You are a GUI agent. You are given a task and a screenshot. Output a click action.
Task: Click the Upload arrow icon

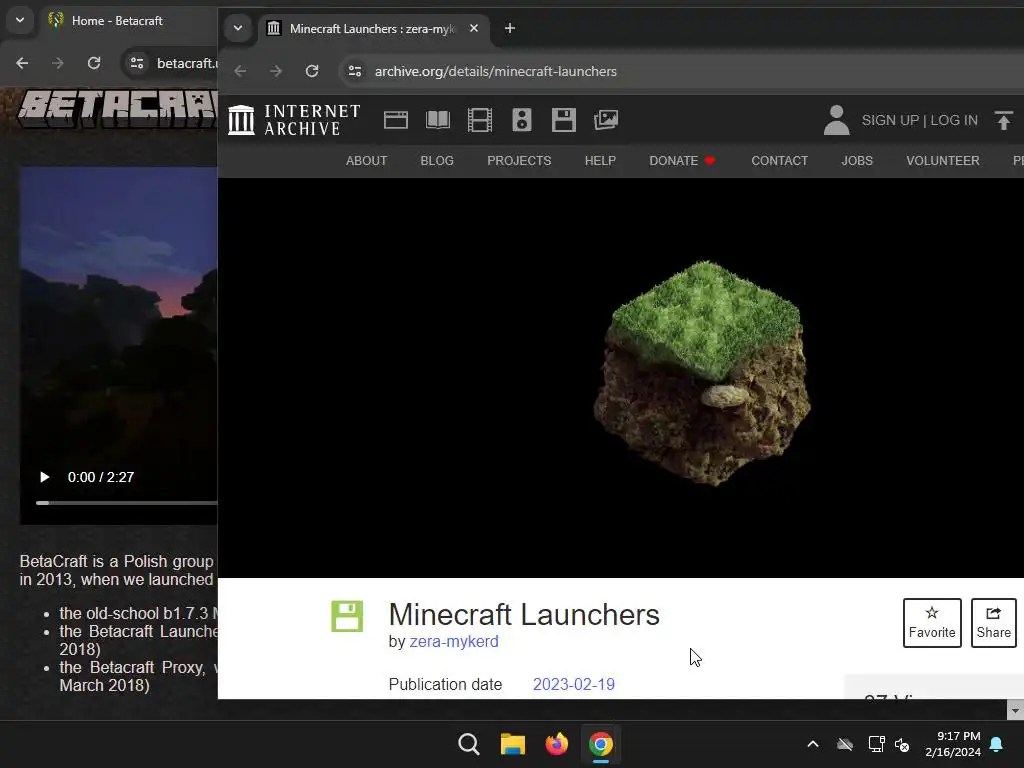1004,120
